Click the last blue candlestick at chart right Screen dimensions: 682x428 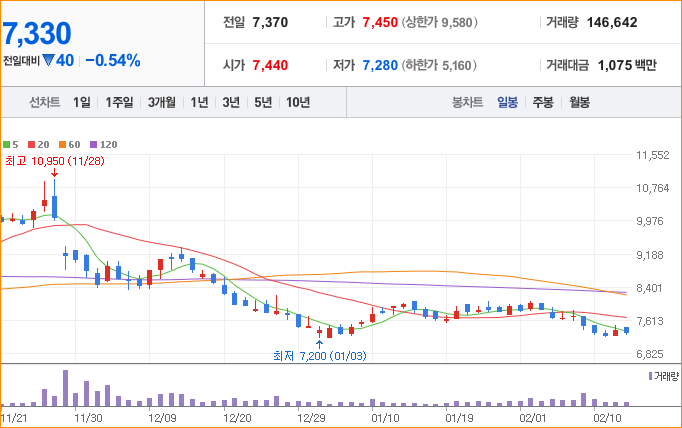pyautogui.click(x=626, y=331)
